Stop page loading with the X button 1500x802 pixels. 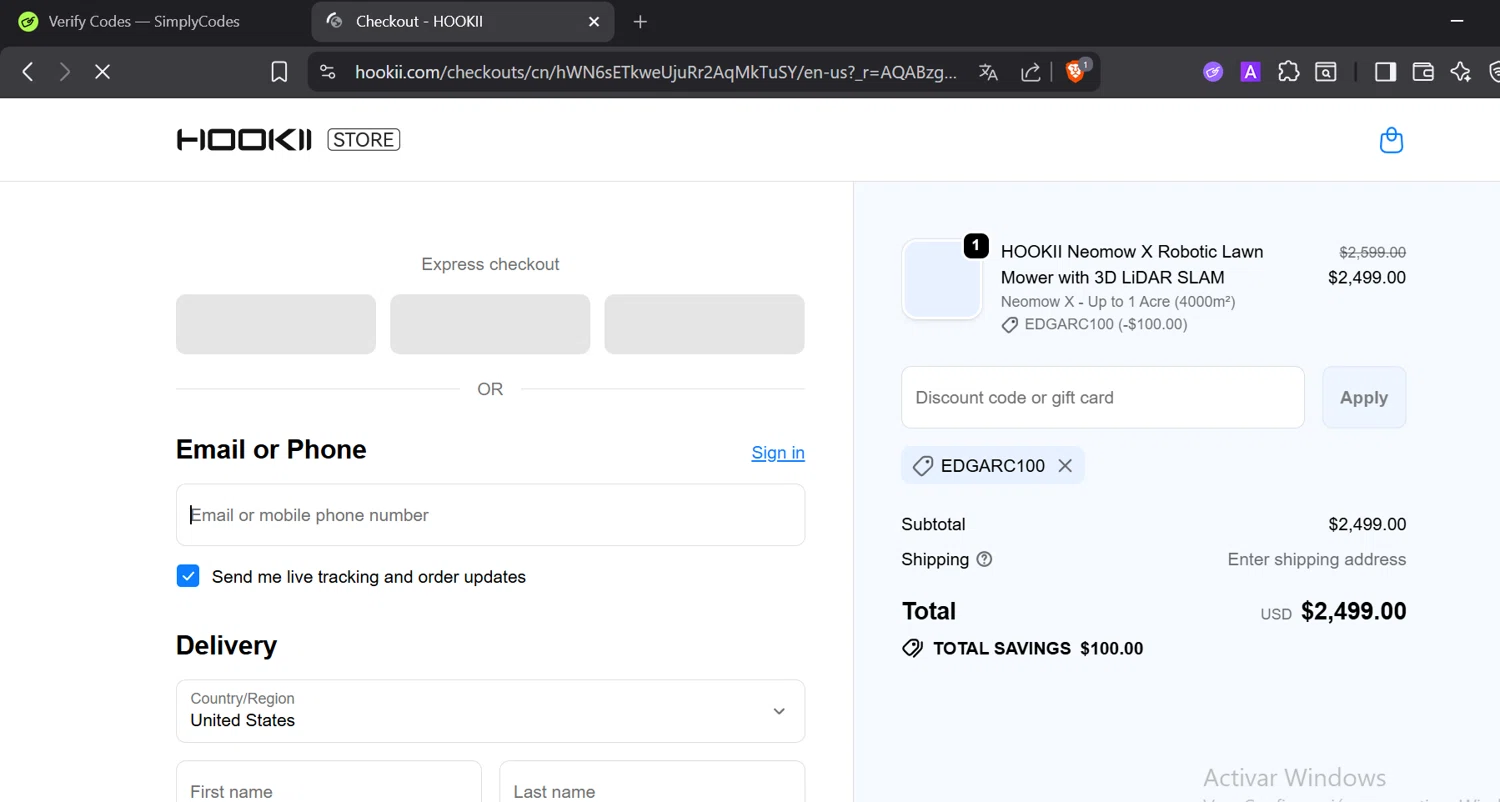[102, 72]
